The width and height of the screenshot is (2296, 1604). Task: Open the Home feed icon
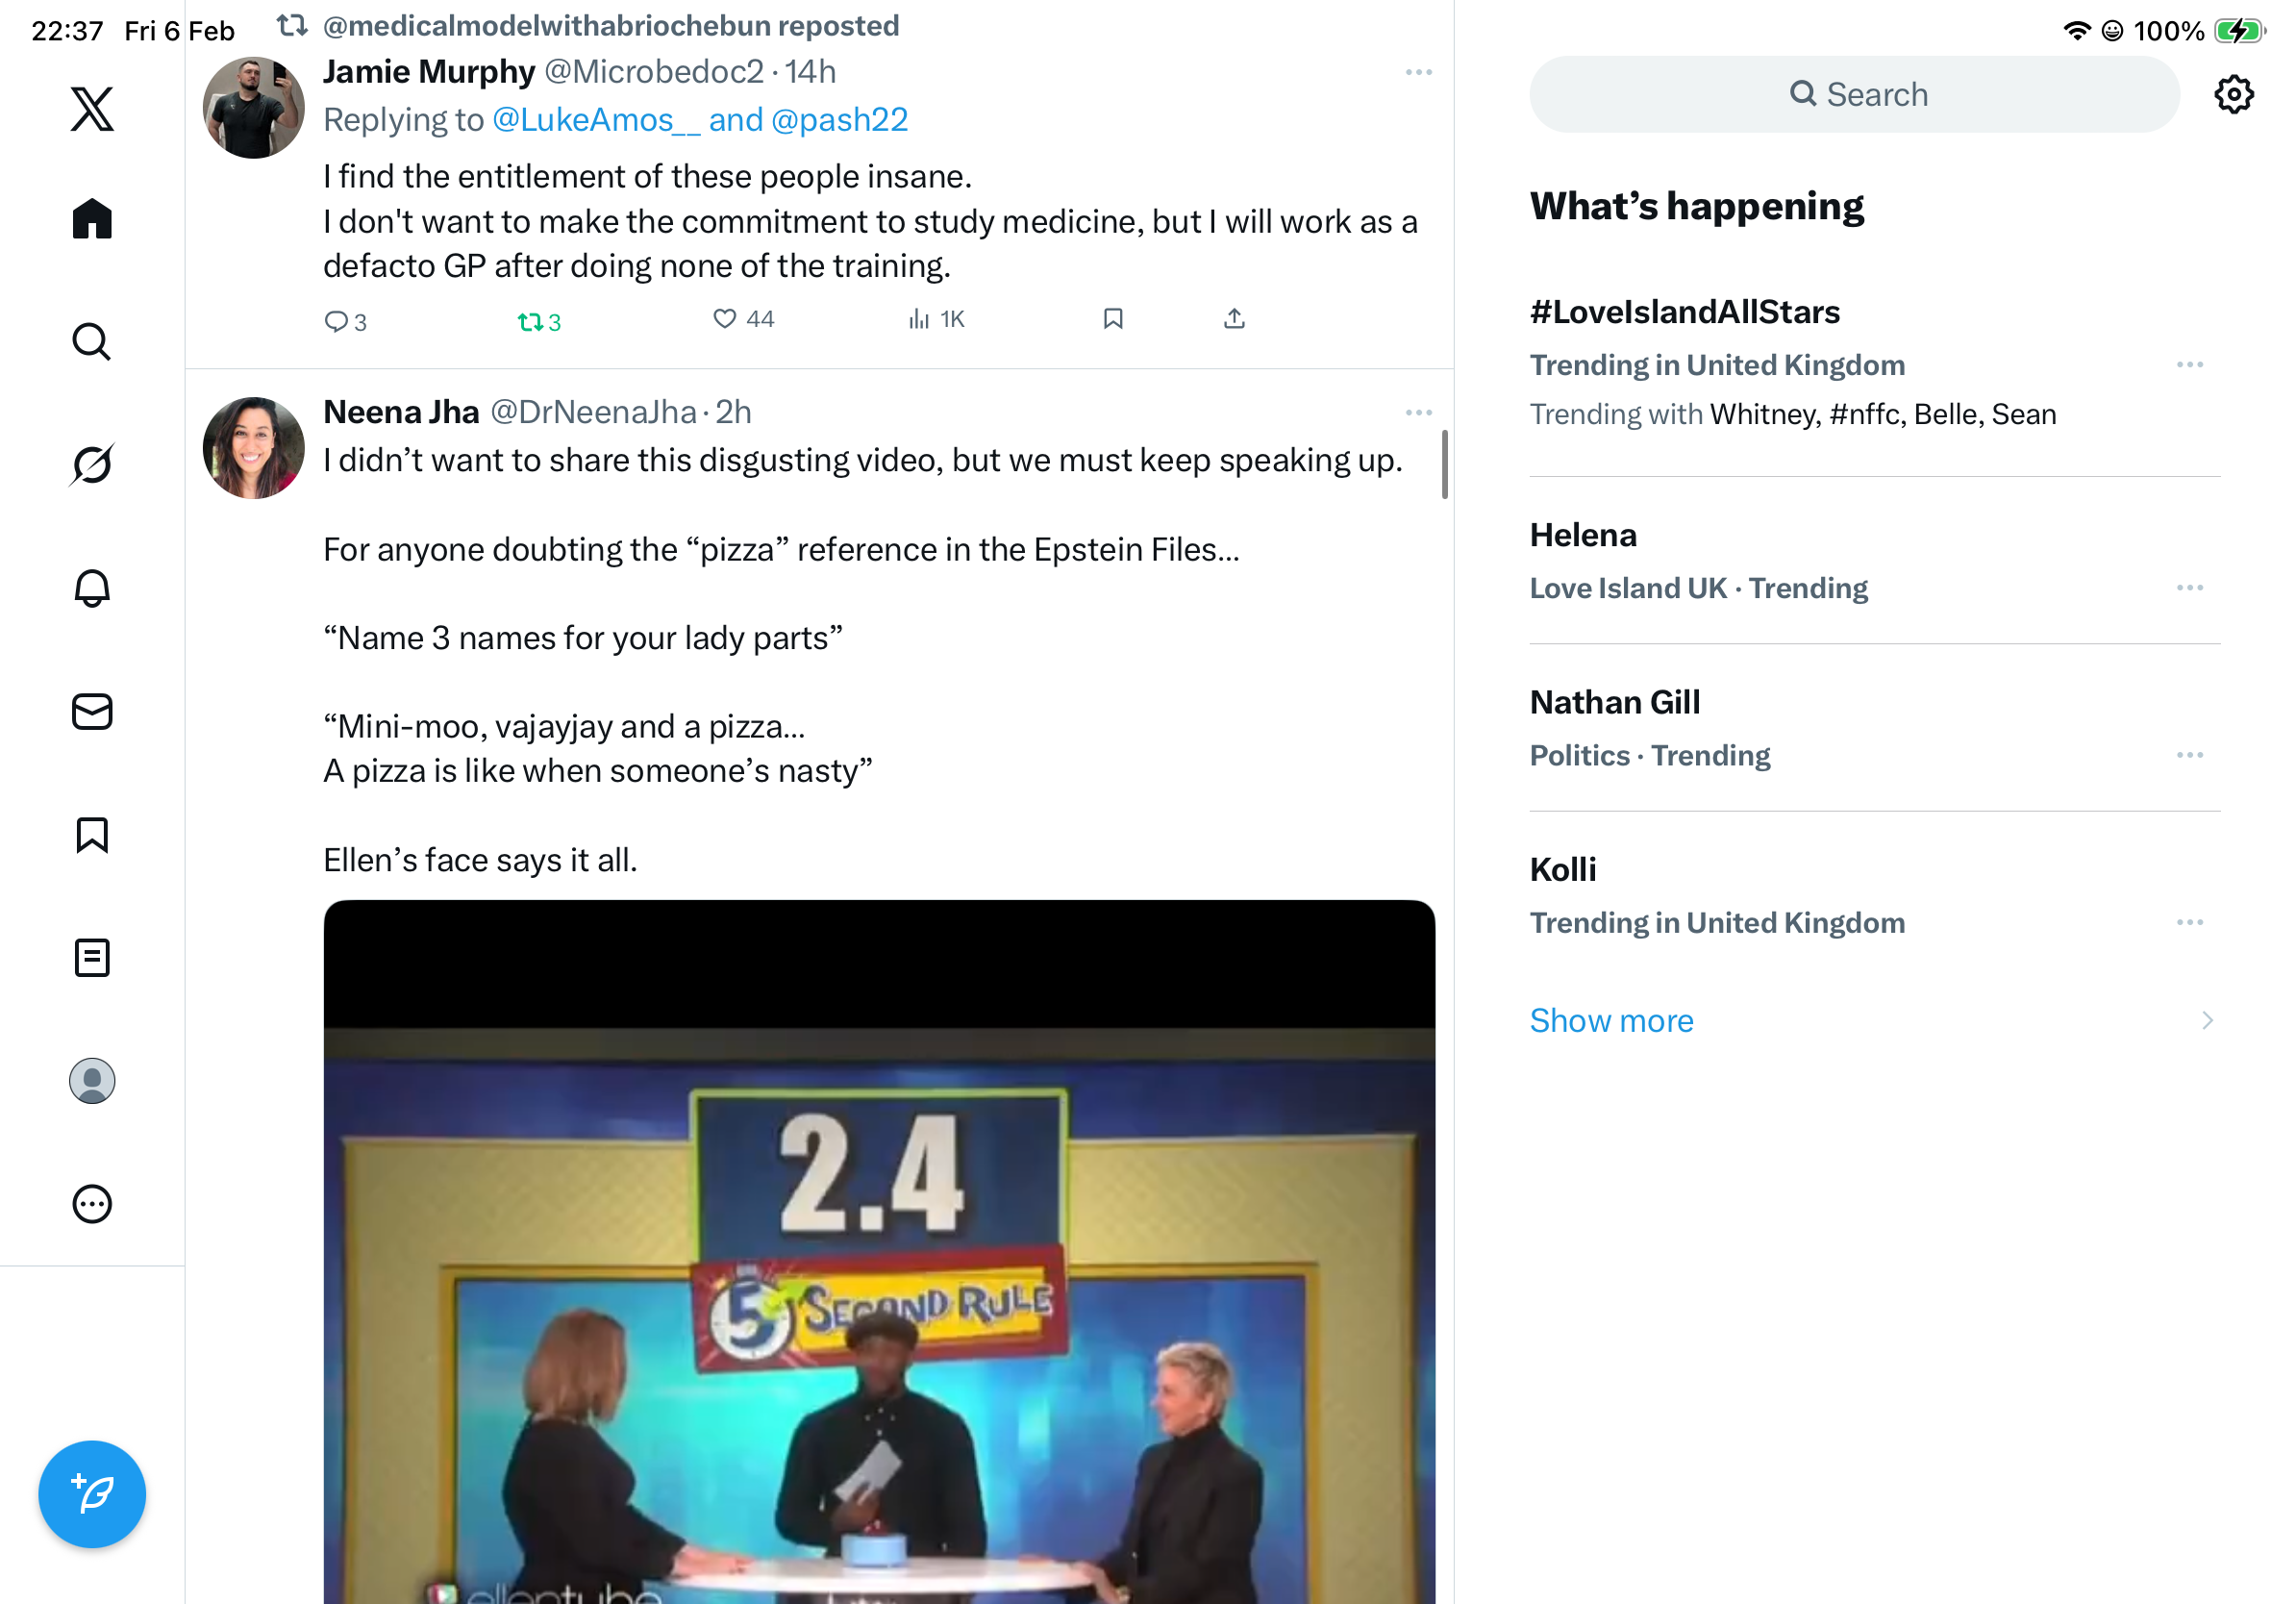coord(92,218)
